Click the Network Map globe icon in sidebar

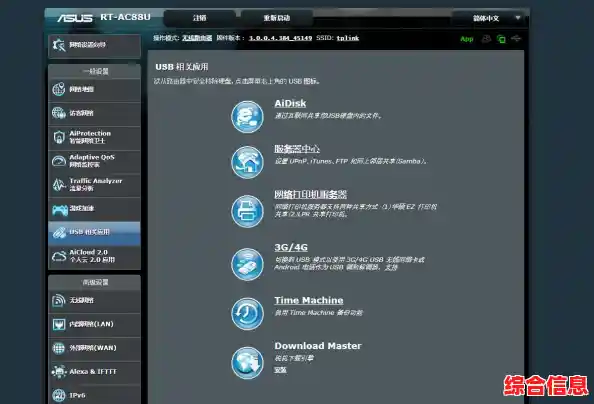59,89
